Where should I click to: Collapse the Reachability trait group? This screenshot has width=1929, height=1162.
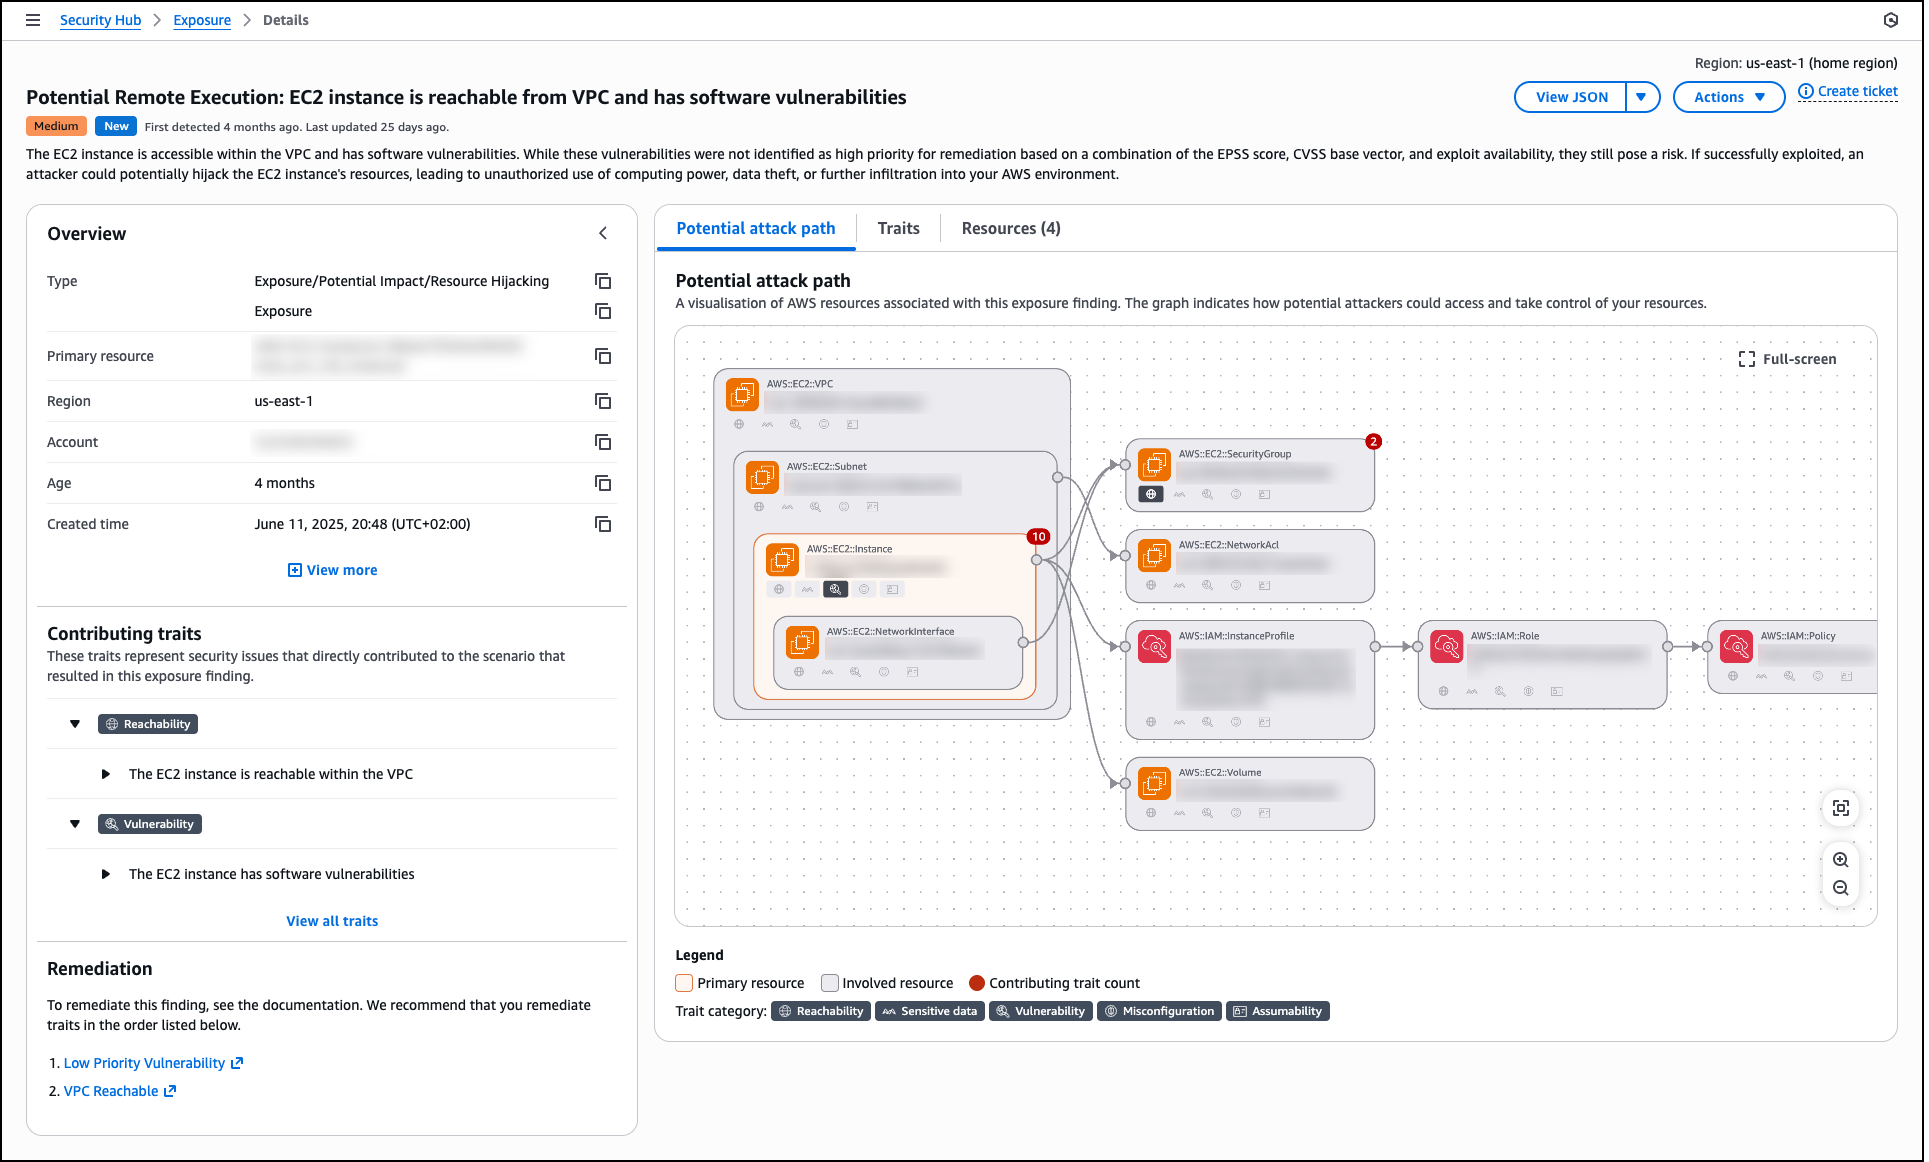(75, 724)
